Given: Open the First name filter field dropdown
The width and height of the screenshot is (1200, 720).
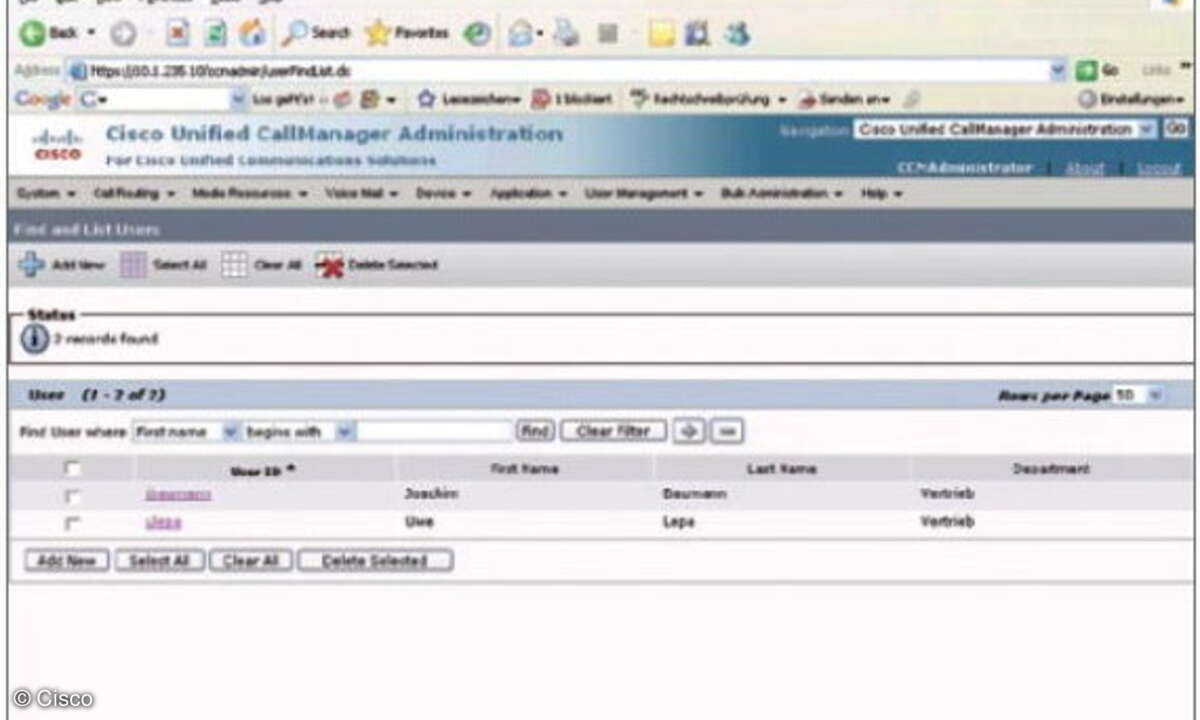Looking at the screenshot, I should click(x=187, y=432).
